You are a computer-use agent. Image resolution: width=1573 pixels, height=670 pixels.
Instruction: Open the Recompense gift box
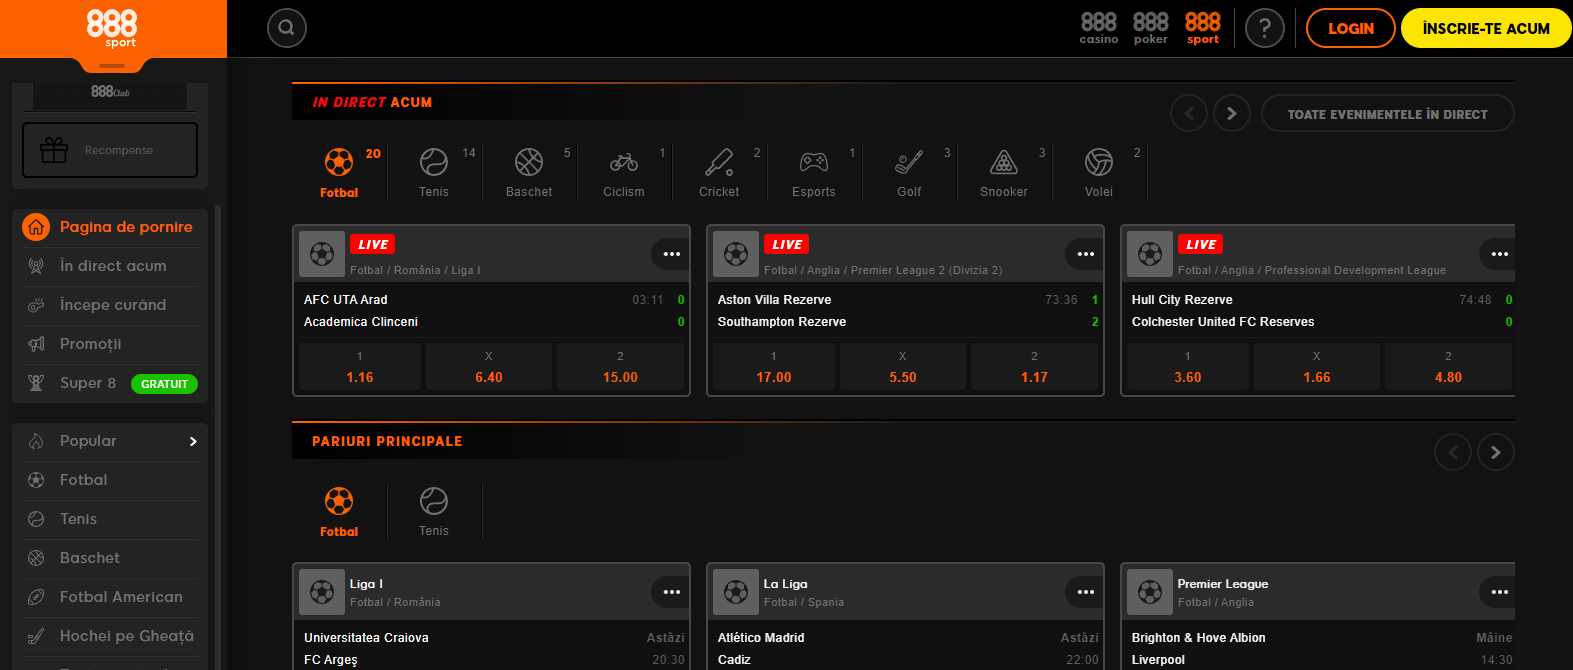tap(110, 150)
